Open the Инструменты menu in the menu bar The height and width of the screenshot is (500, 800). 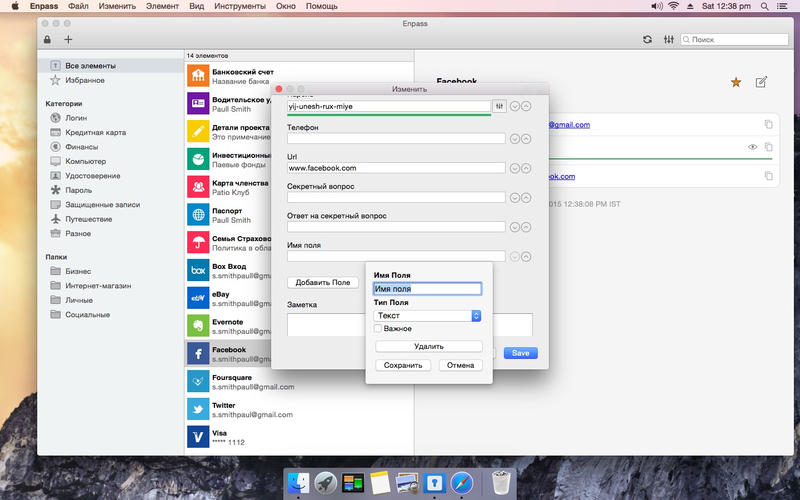[240, 7]
